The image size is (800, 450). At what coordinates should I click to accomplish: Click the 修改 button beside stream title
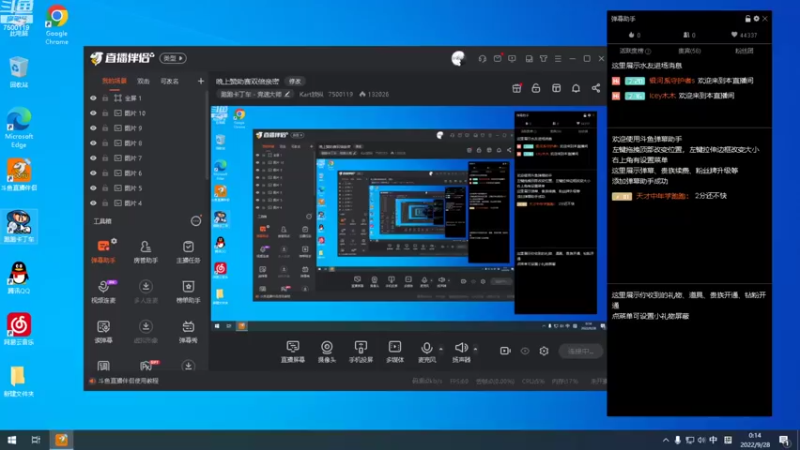point(295,81)
